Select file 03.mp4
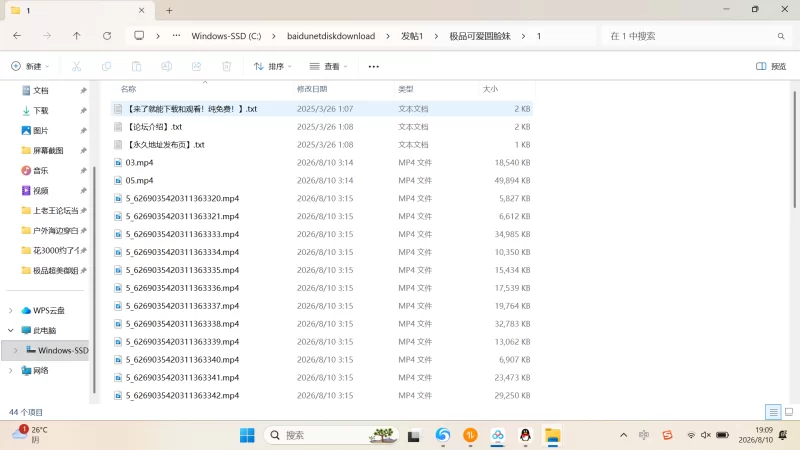Viewport: 800px width, 450px height. click(322, 162)
